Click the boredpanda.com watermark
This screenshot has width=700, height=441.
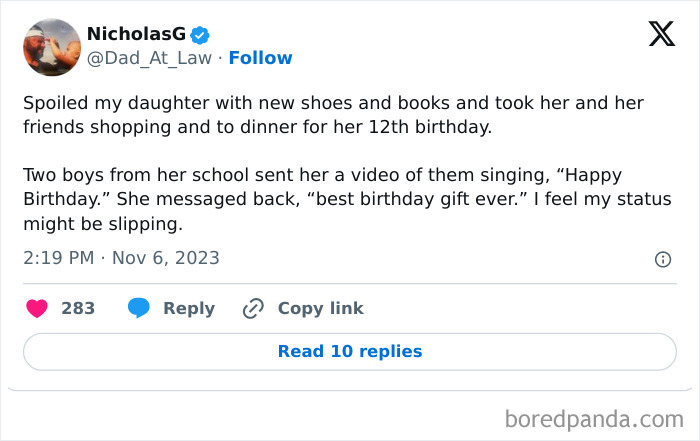[594, 417]
